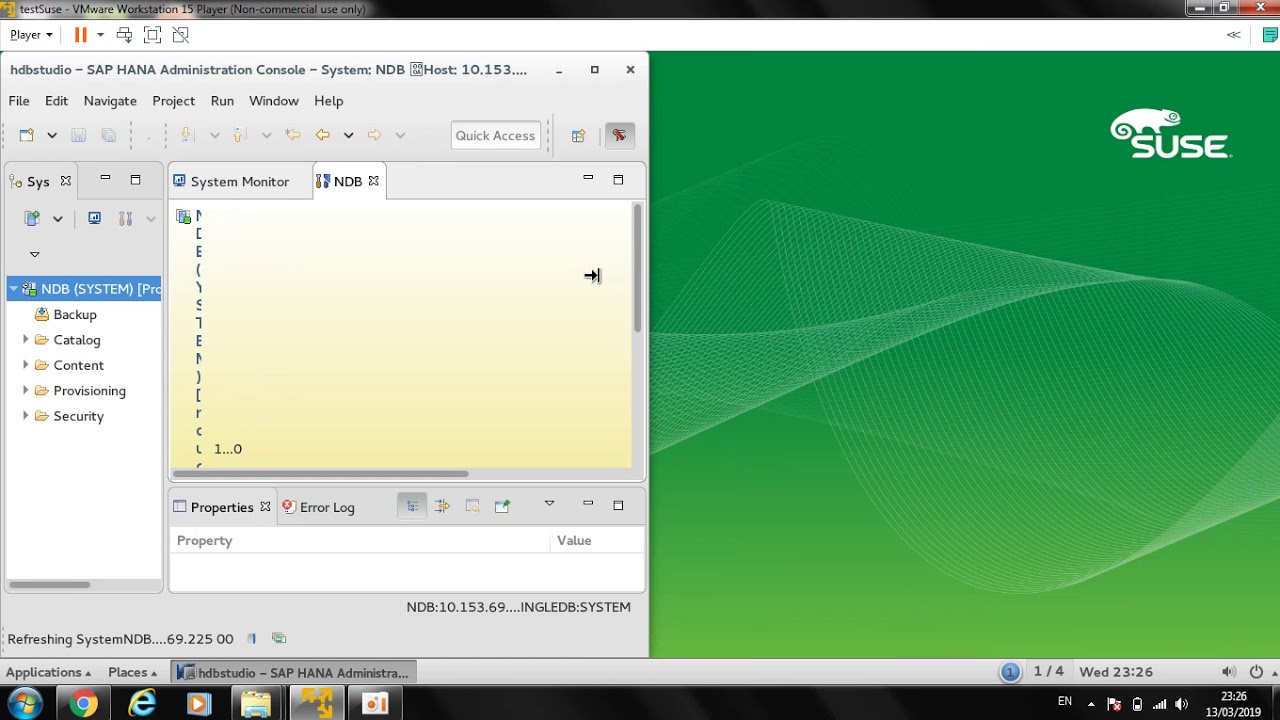Click the Administration tools icon in Systems view
1280x720 pixels.
[125, 218]
